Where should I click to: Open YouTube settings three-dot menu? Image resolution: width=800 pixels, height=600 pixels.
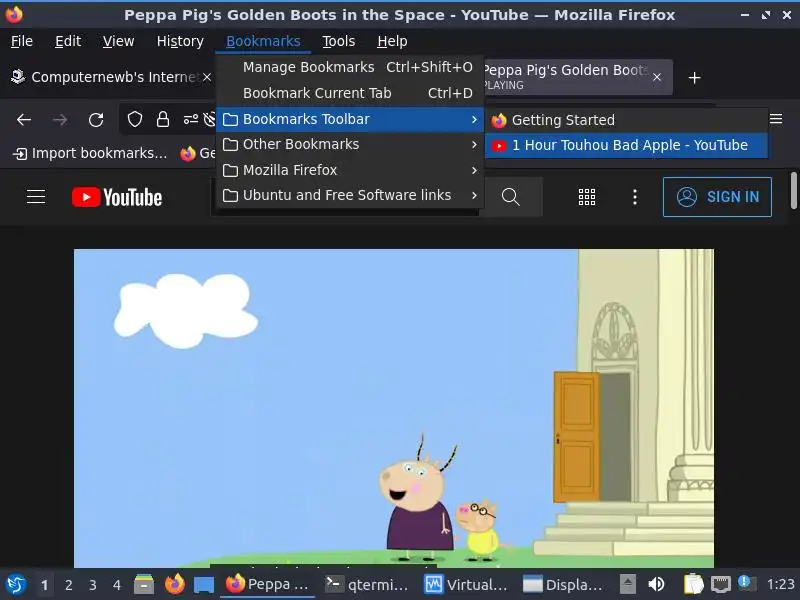tap(635, 197)
